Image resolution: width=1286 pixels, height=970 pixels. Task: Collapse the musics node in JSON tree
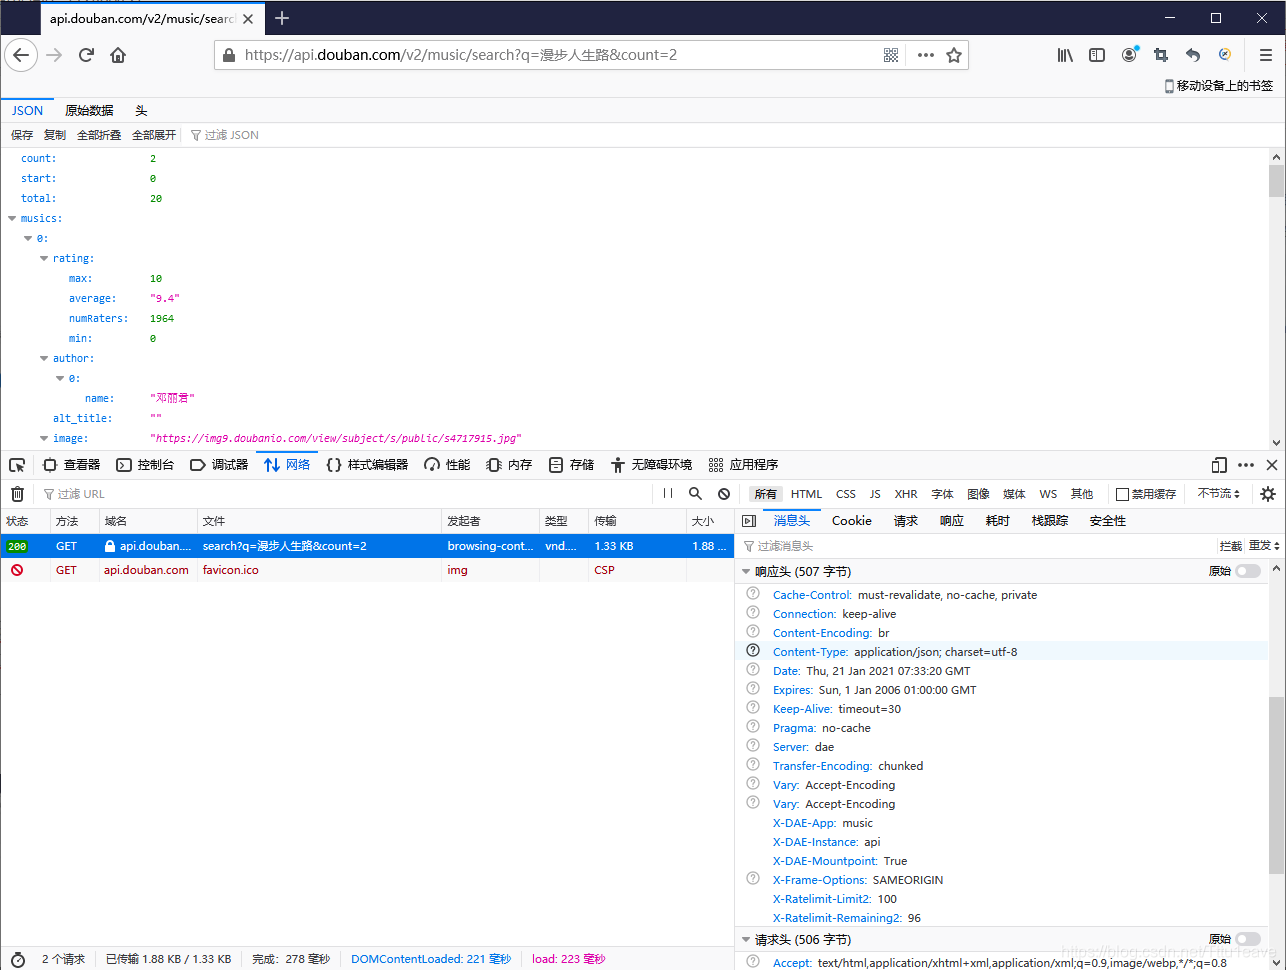(x=12, y=218)
